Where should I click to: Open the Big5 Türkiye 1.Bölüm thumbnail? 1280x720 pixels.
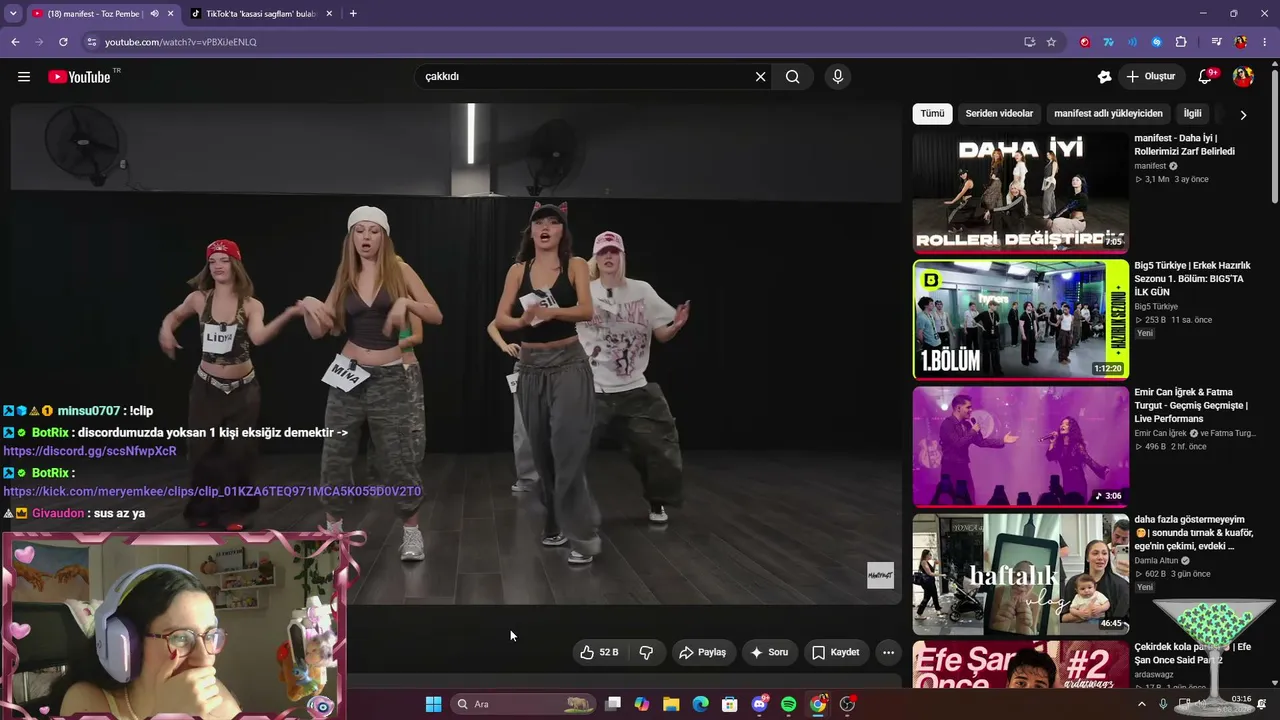pyautogui.click(x=1020, y=320)
